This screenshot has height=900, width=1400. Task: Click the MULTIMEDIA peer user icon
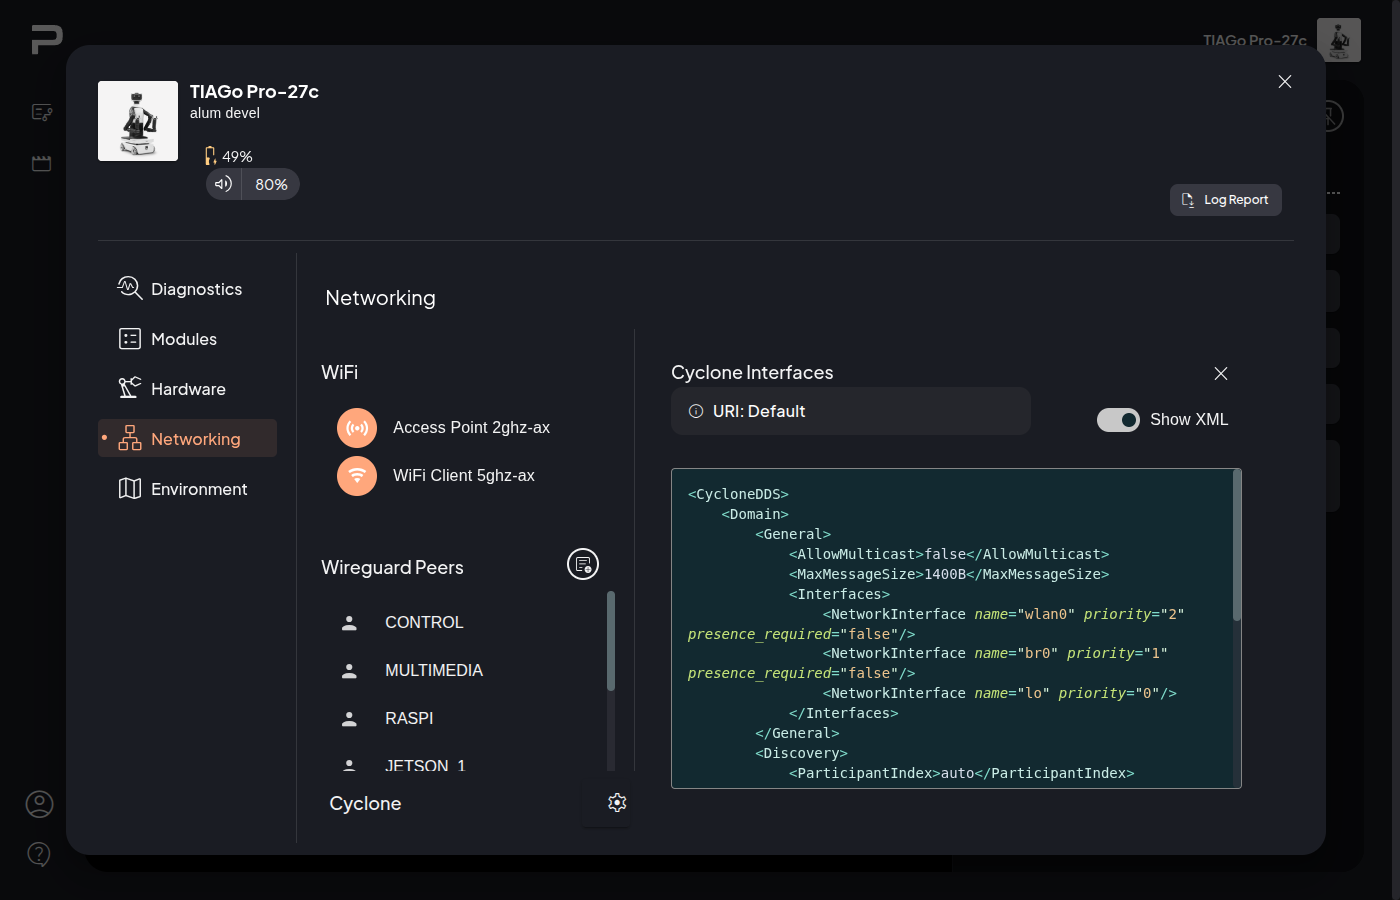click(x=349, y=670)
